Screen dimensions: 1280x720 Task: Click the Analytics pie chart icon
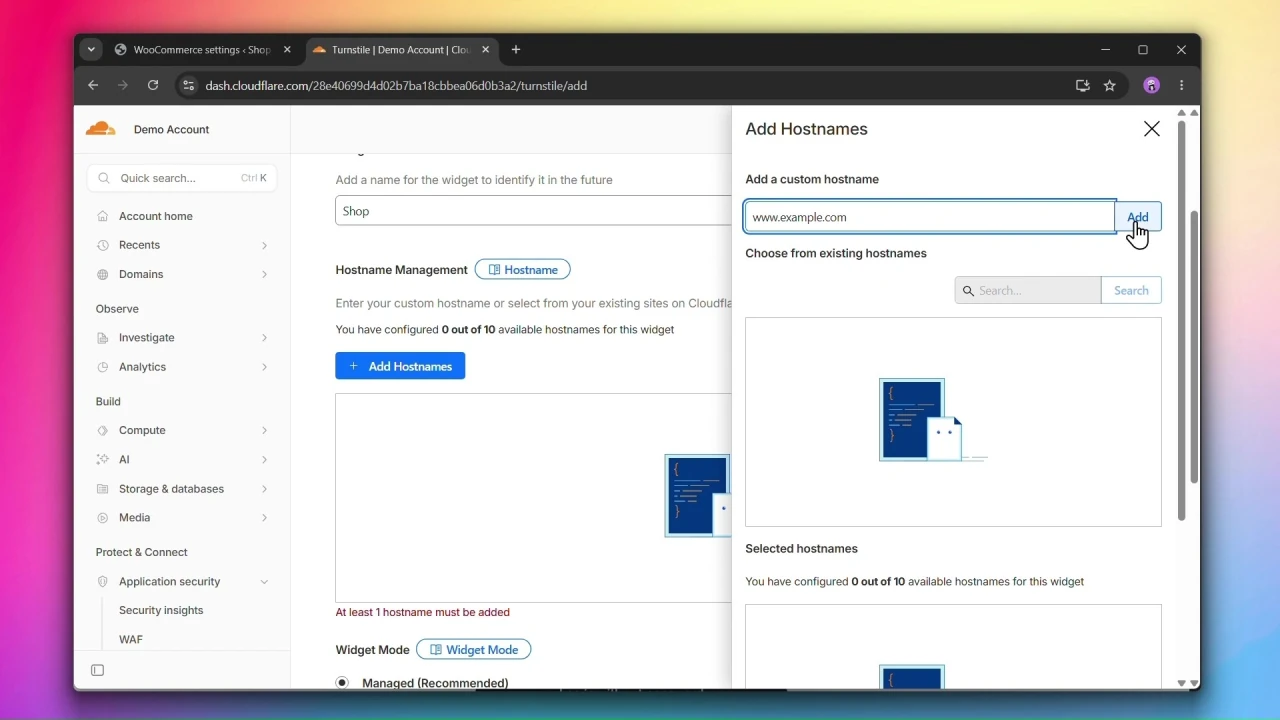point(103,367)
